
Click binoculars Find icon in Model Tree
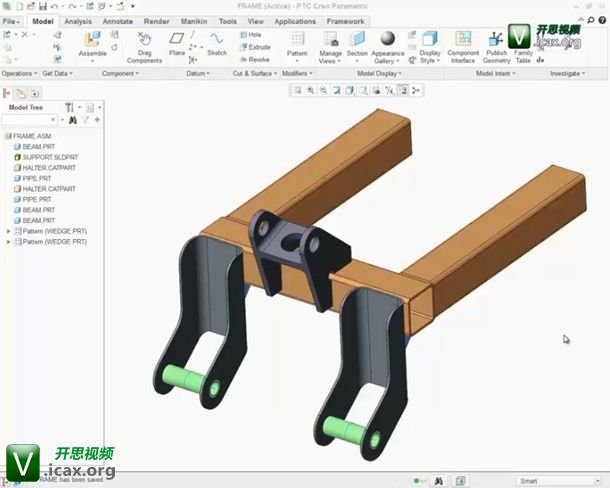(73, 120)
